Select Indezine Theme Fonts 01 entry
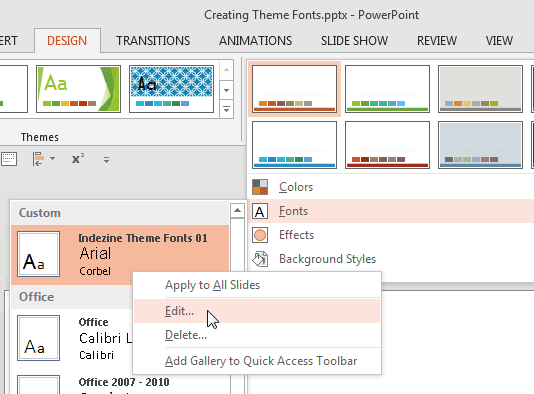534x394 pixels. [120, 254]
